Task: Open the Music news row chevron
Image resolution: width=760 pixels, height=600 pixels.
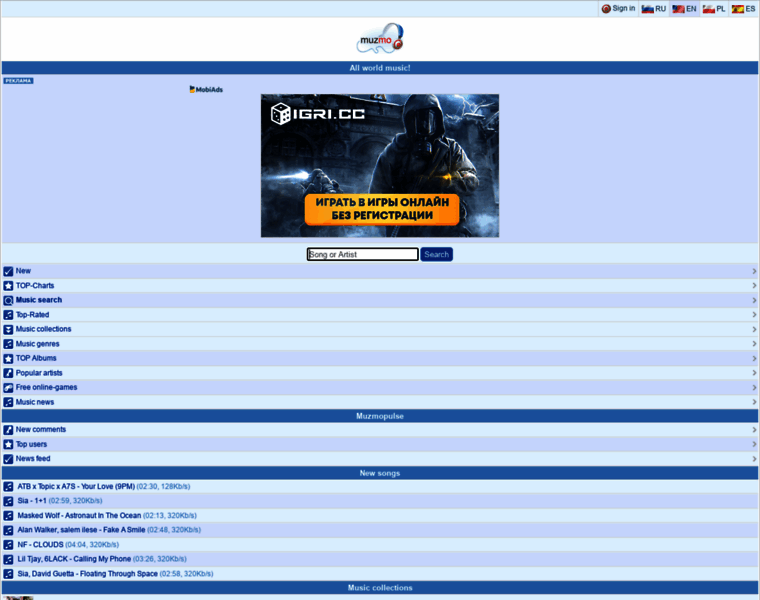Action: tap(754, 402)
